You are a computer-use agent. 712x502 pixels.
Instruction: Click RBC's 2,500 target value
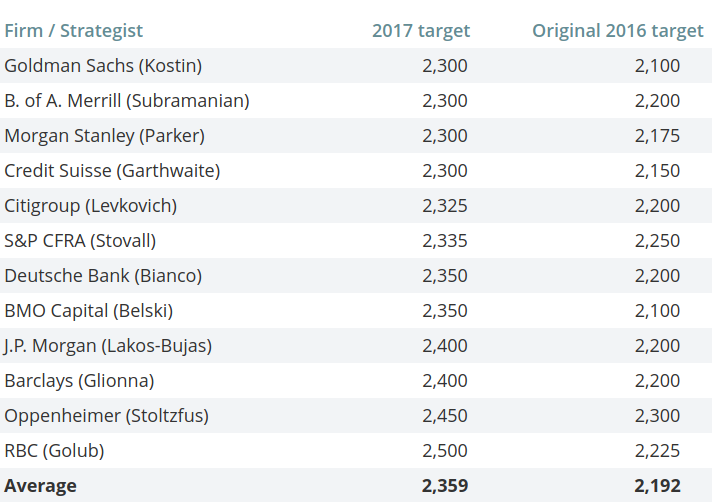pos(445,451)
